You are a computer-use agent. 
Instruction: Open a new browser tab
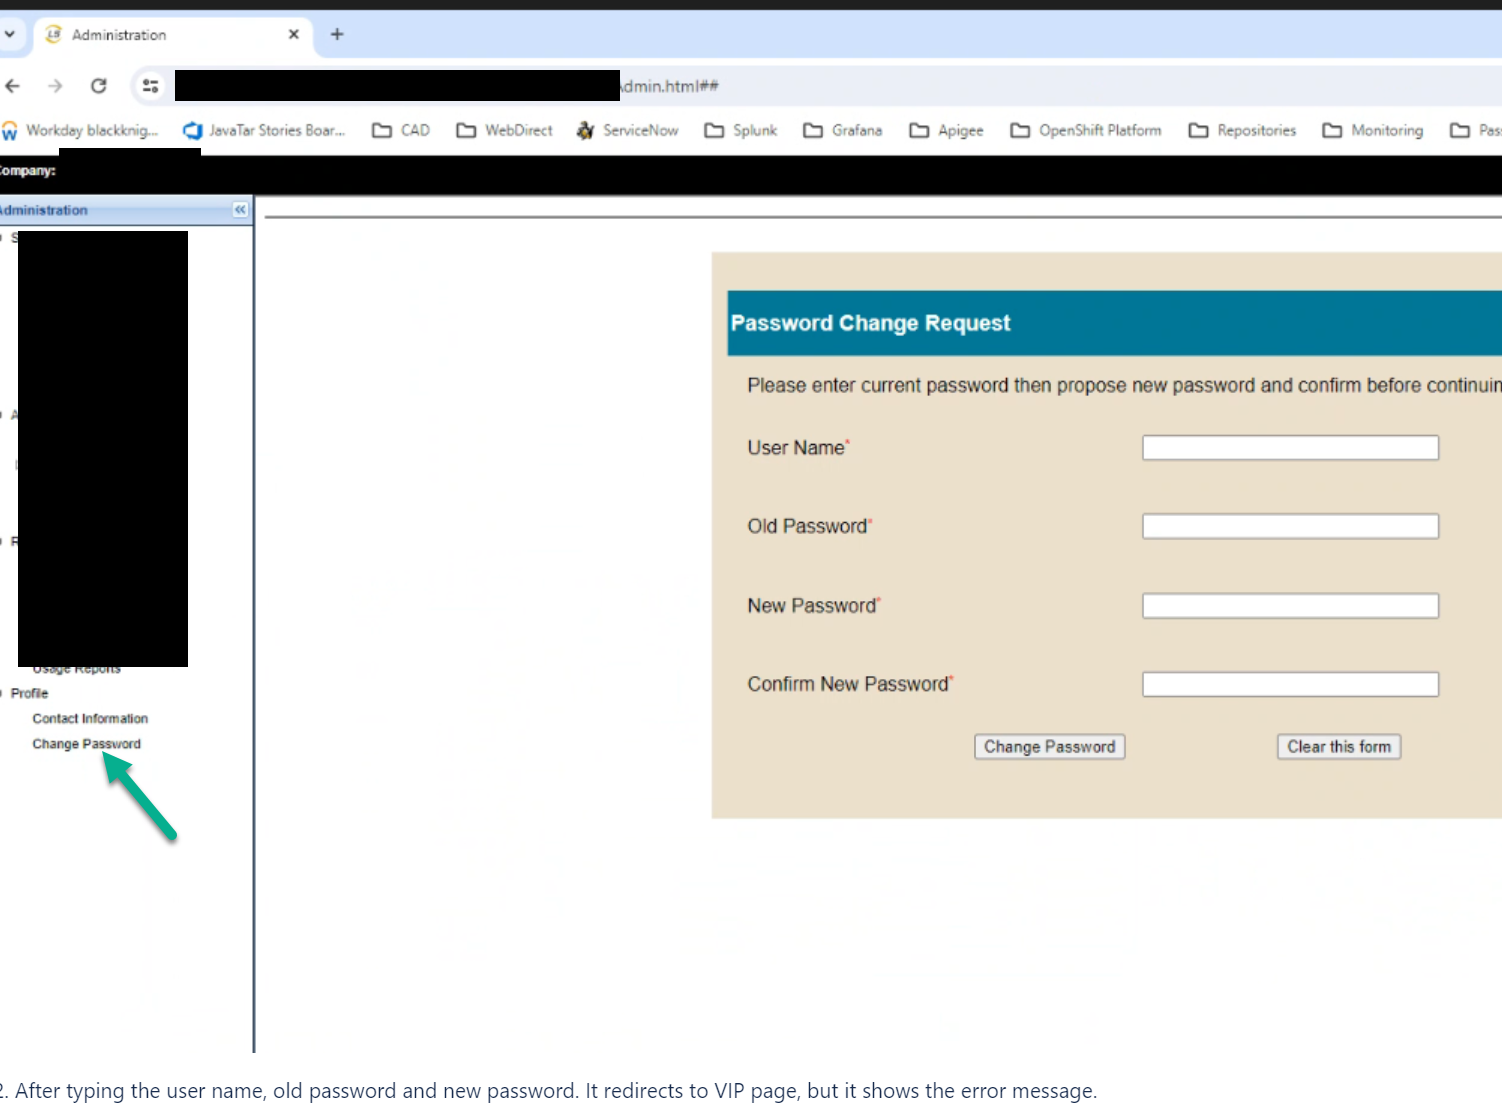click(x=337, y=34)
